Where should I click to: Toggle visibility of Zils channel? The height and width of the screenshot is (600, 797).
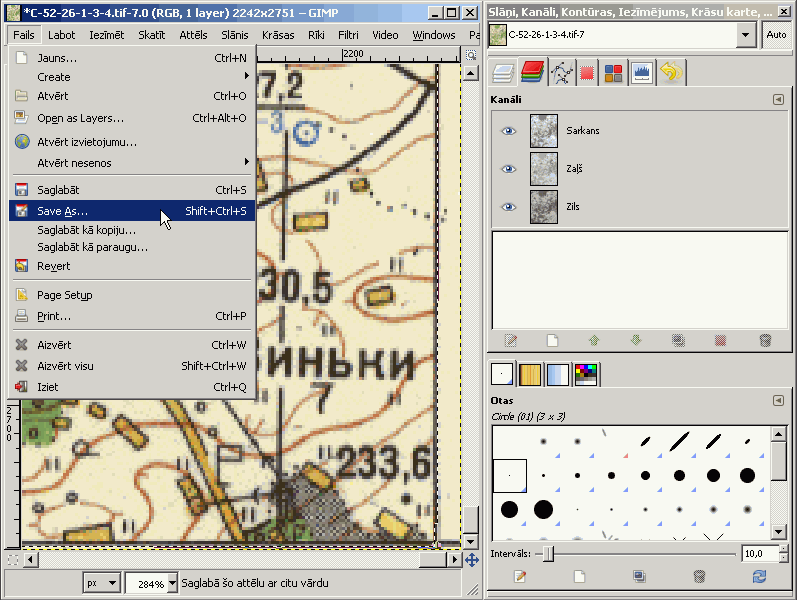[508, 207]
